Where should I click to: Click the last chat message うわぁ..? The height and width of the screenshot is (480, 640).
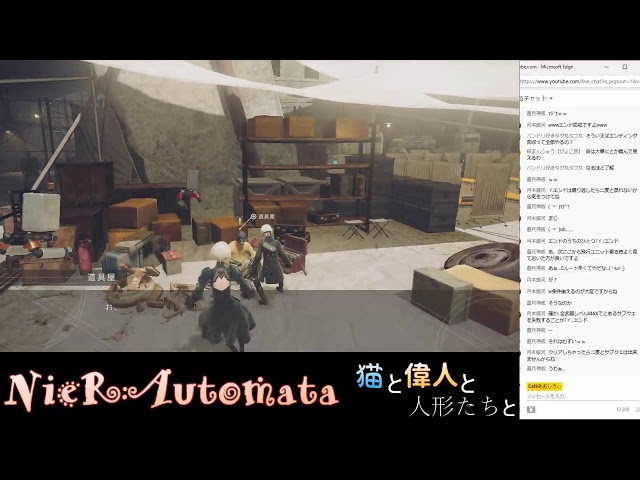556,369
